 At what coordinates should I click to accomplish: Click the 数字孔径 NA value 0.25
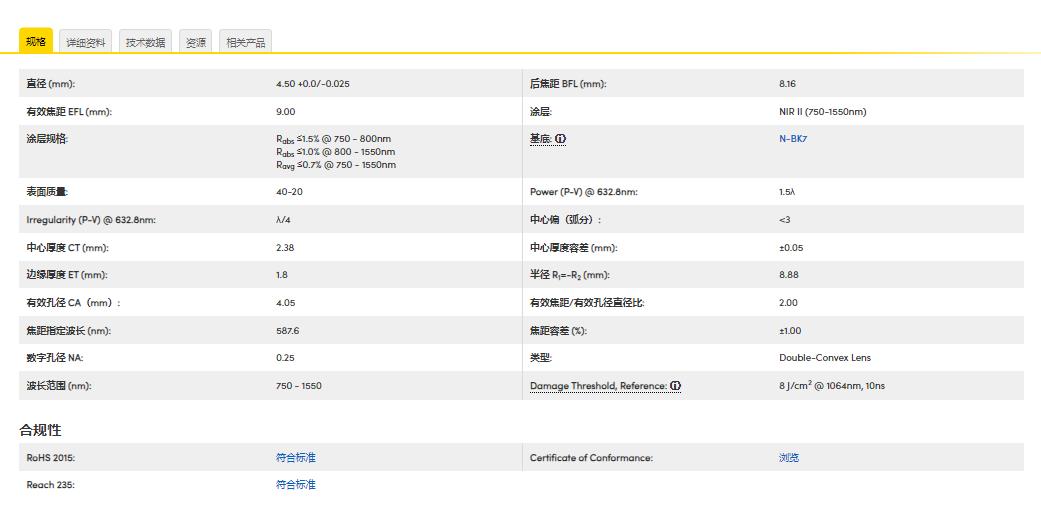[x=286, y=358]
